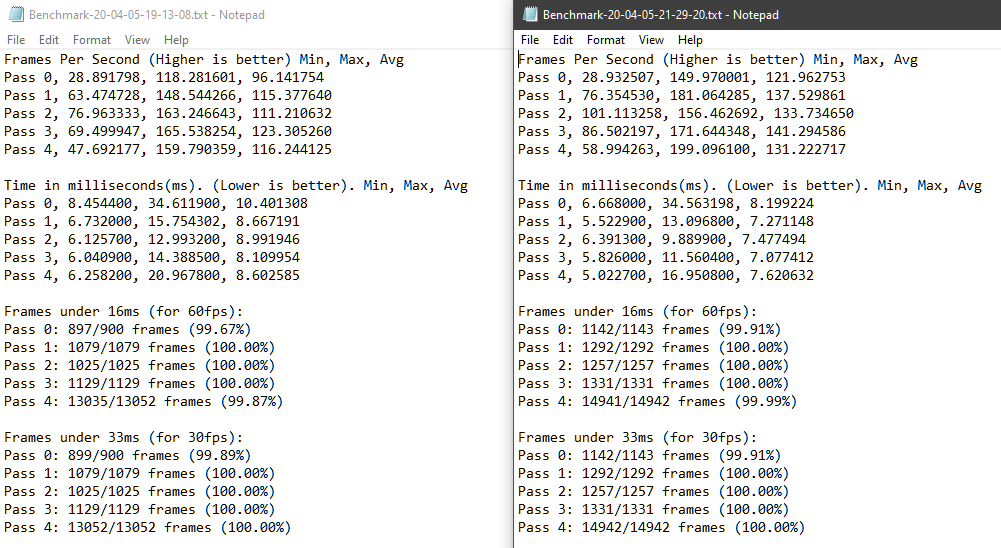Place cursor on left window's 96.141754 value
This screenshot has width=1001, height=548.
[287, 78]
